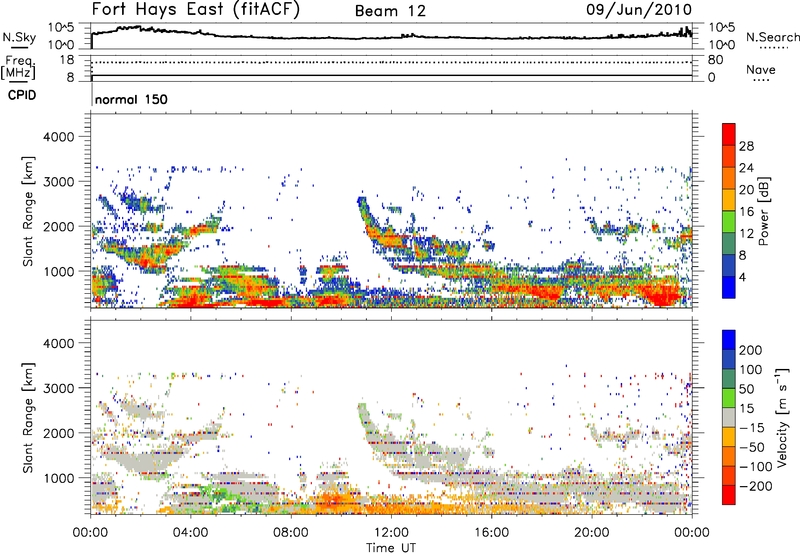Click the '-50' velocity color bar value

pos(751,447)
